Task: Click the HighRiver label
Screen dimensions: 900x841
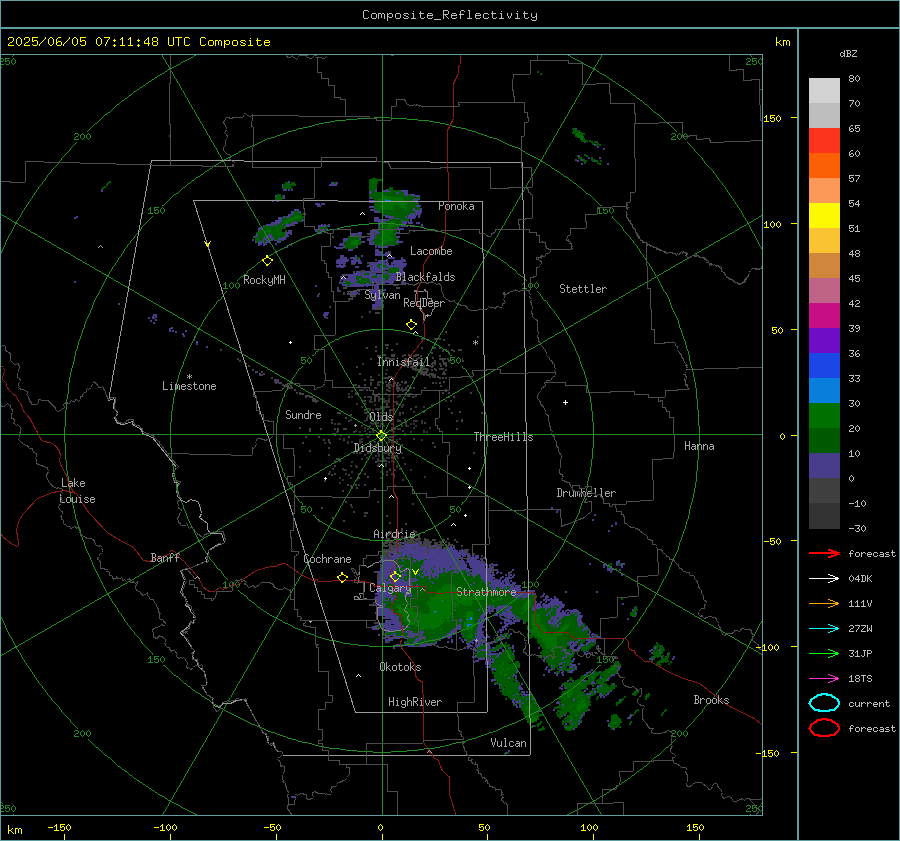Action: click(415, 702)
